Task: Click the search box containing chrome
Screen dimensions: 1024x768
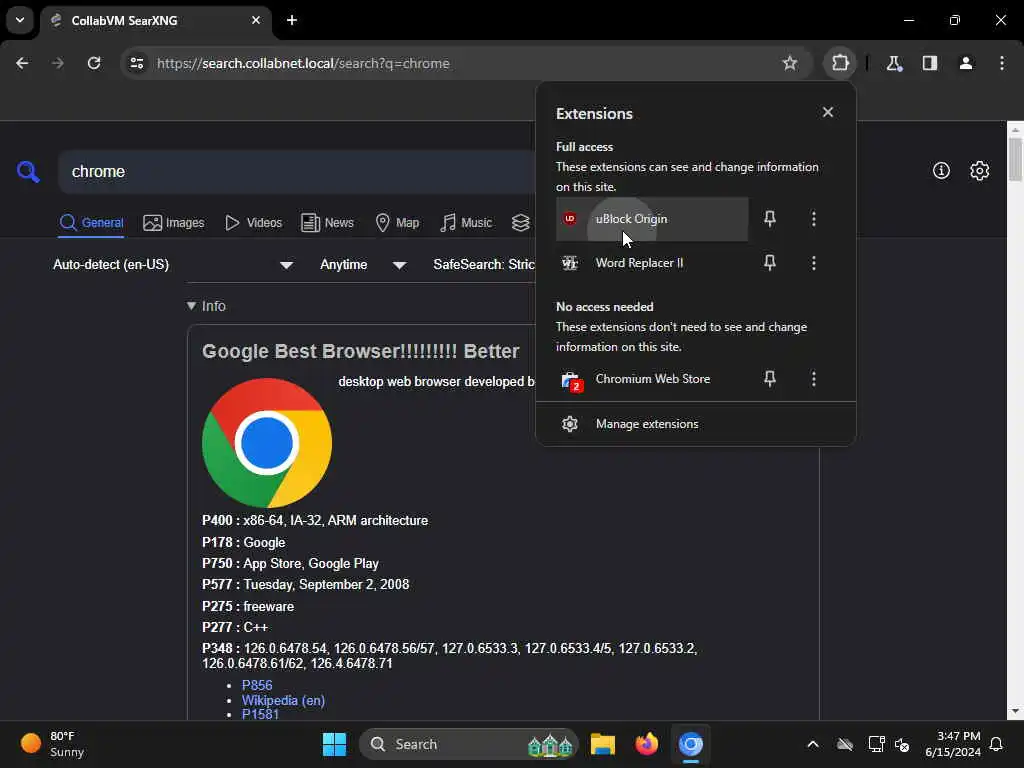Action: coord(297,172)
